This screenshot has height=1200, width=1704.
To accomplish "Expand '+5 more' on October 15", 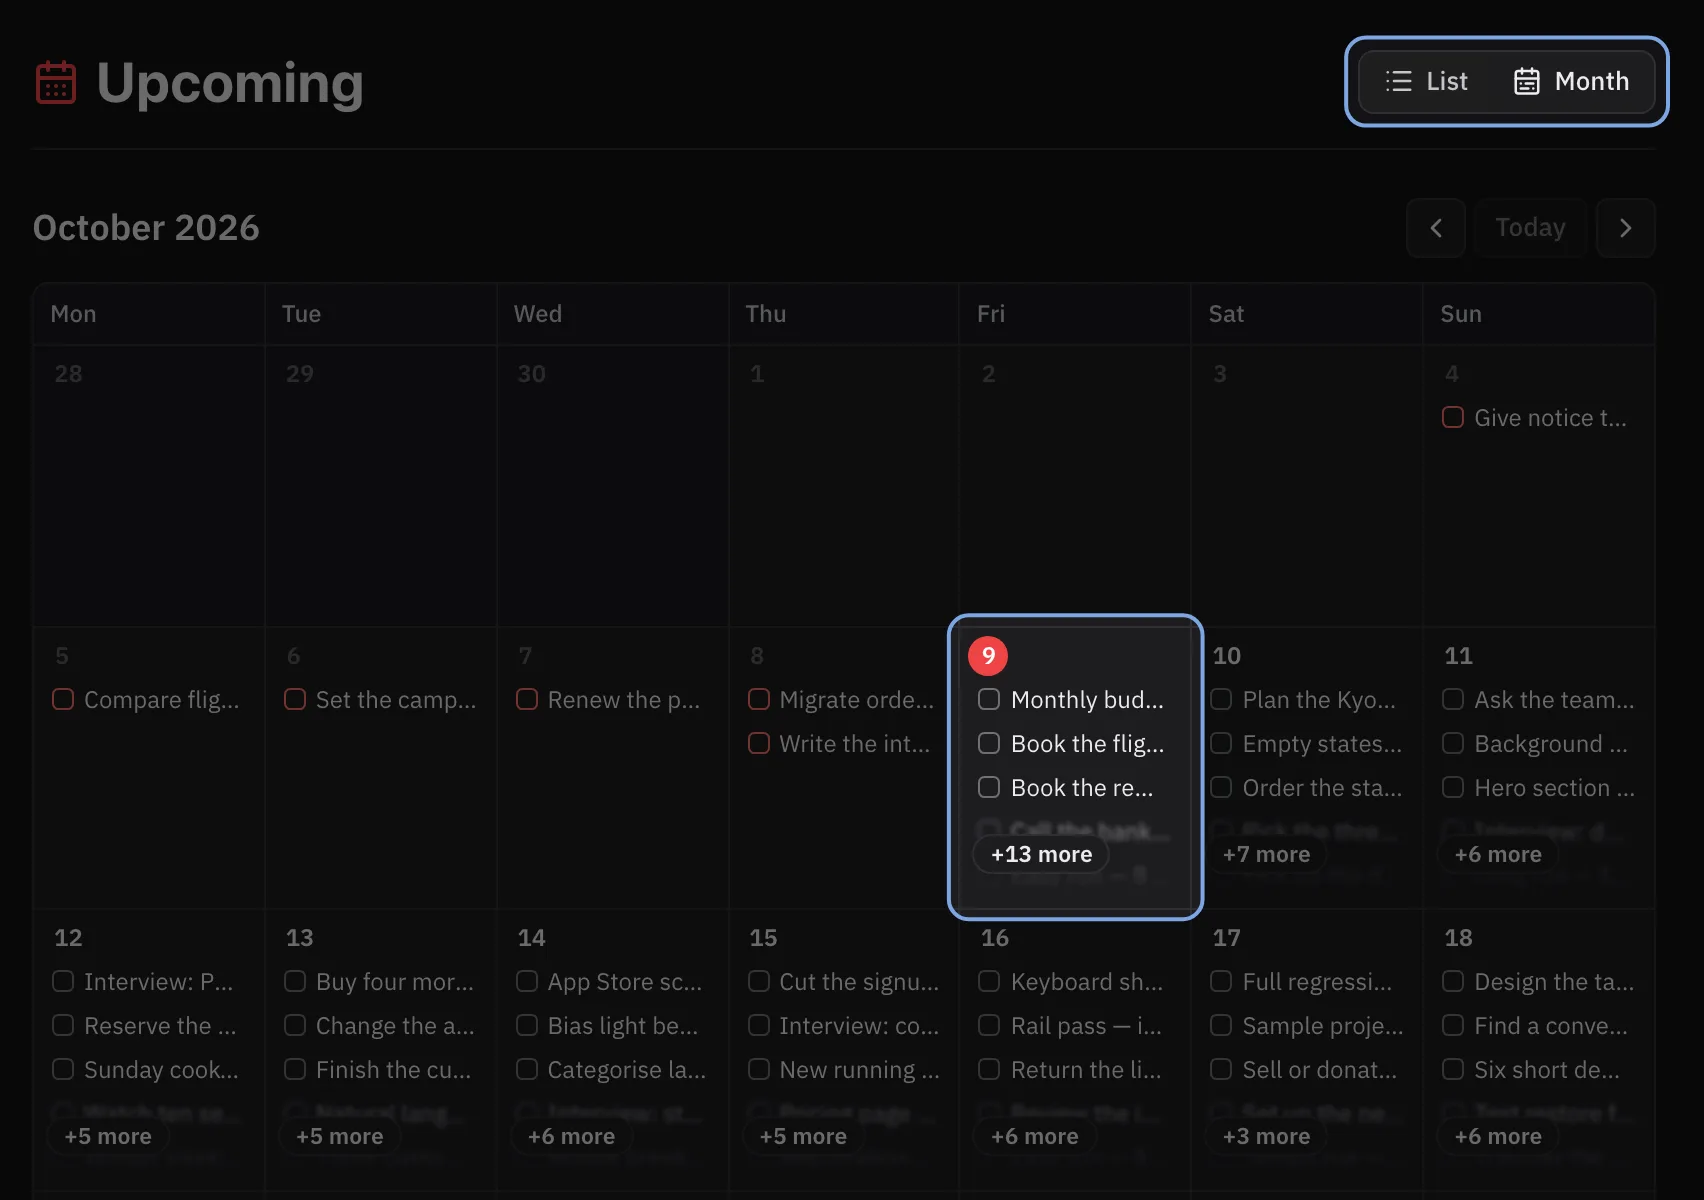I will pos(803,1136).
